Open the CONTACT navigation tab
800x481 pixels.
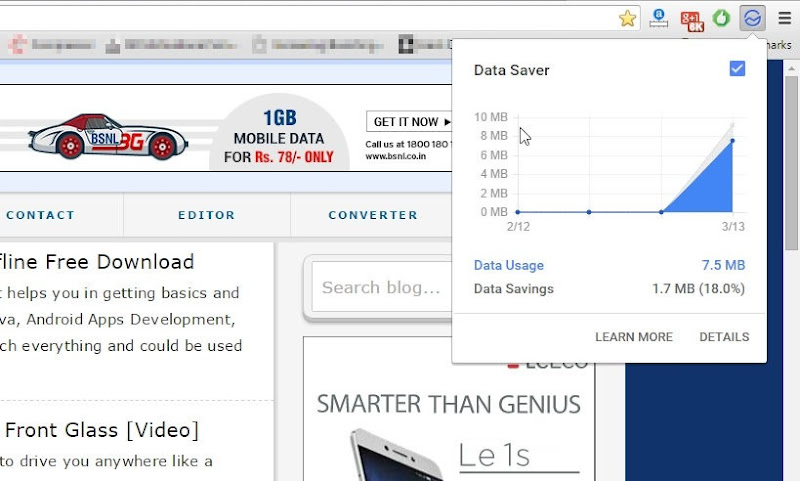tap(40, 215)
